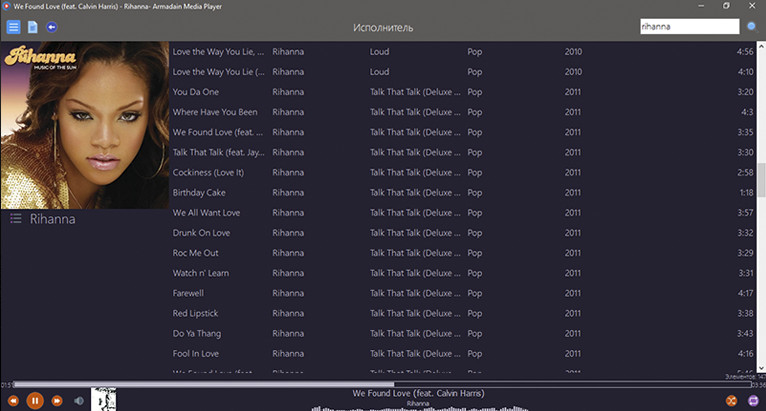Click the Rihanna album cover art
The height and width of the screenshot is (411, 766).
click(85, 125)
